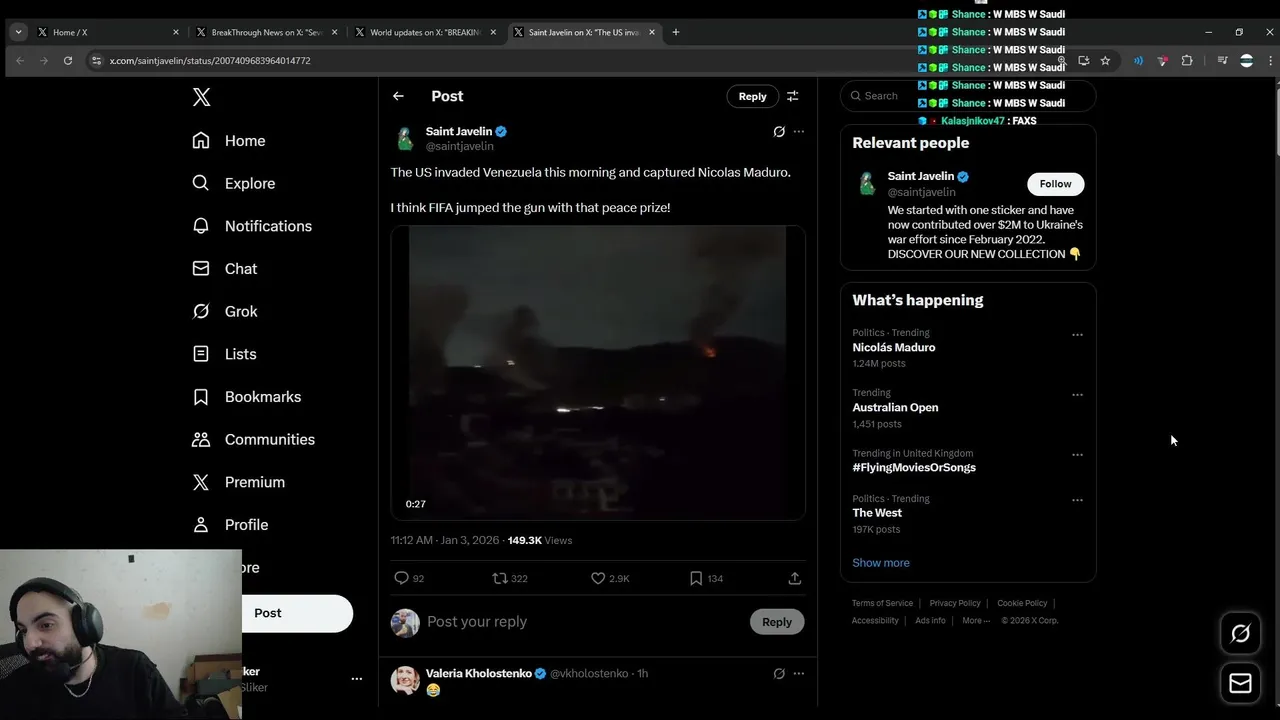Click the Home bell-house icon

point(201,140)
